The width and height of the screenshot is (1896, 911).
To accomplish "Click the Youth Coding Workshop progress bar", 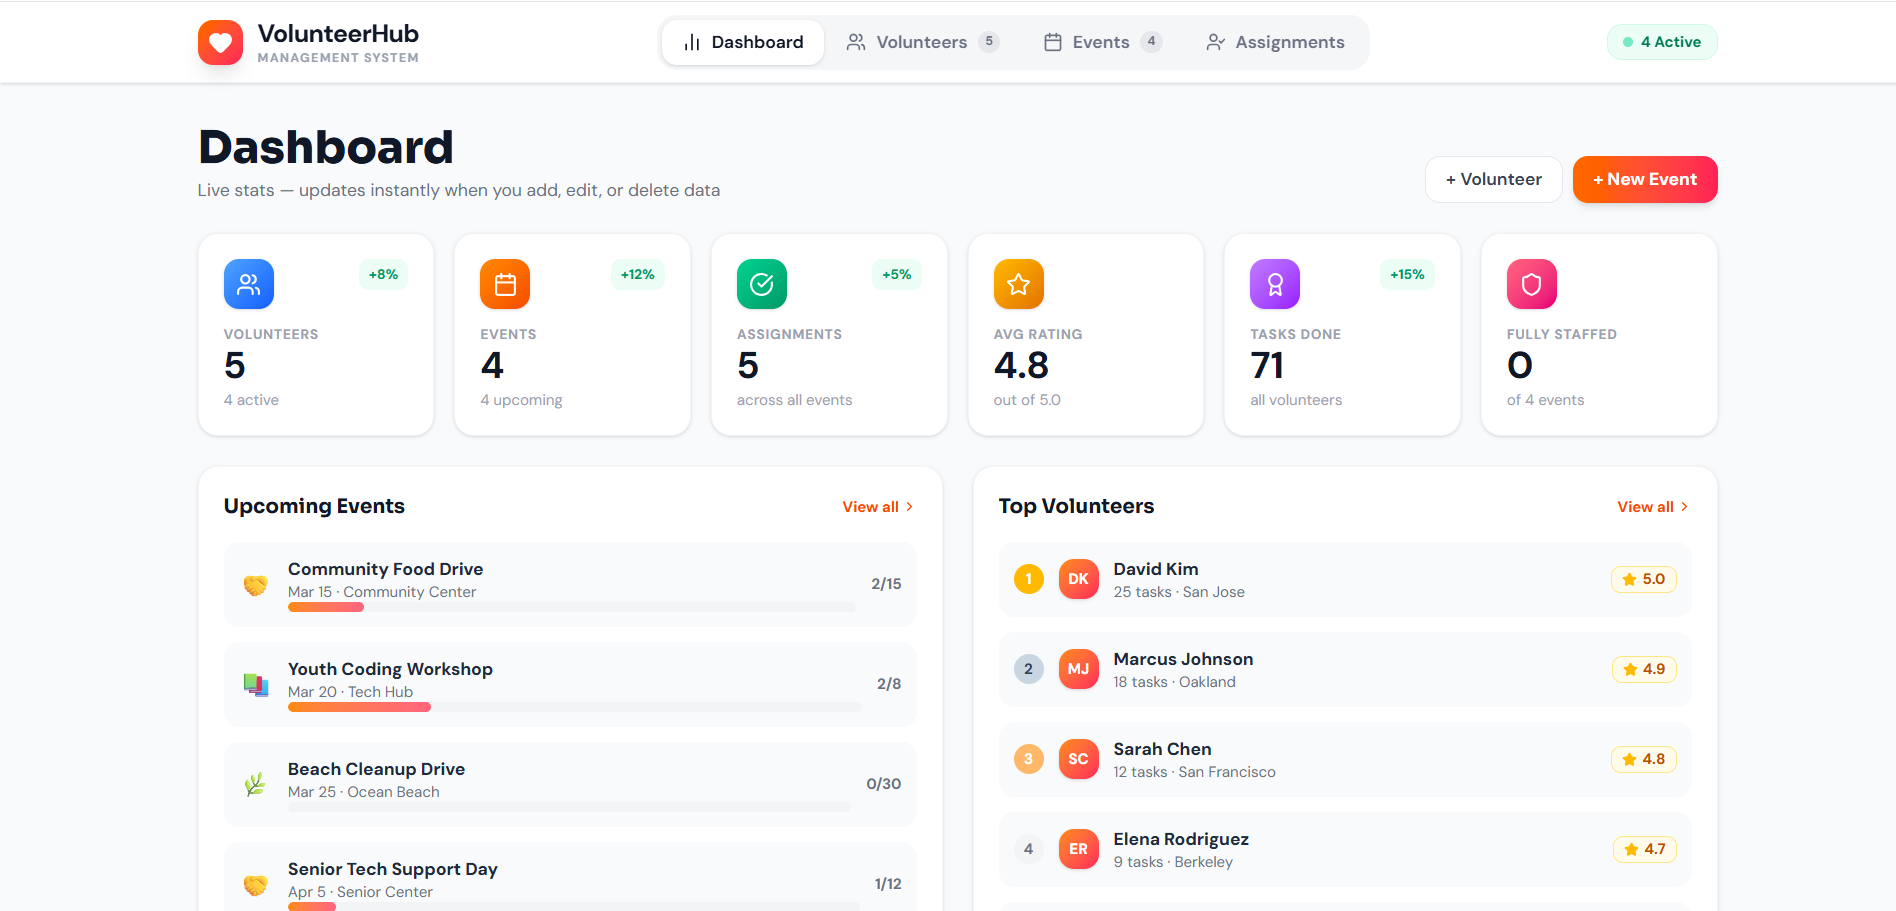I will (573, 707).
